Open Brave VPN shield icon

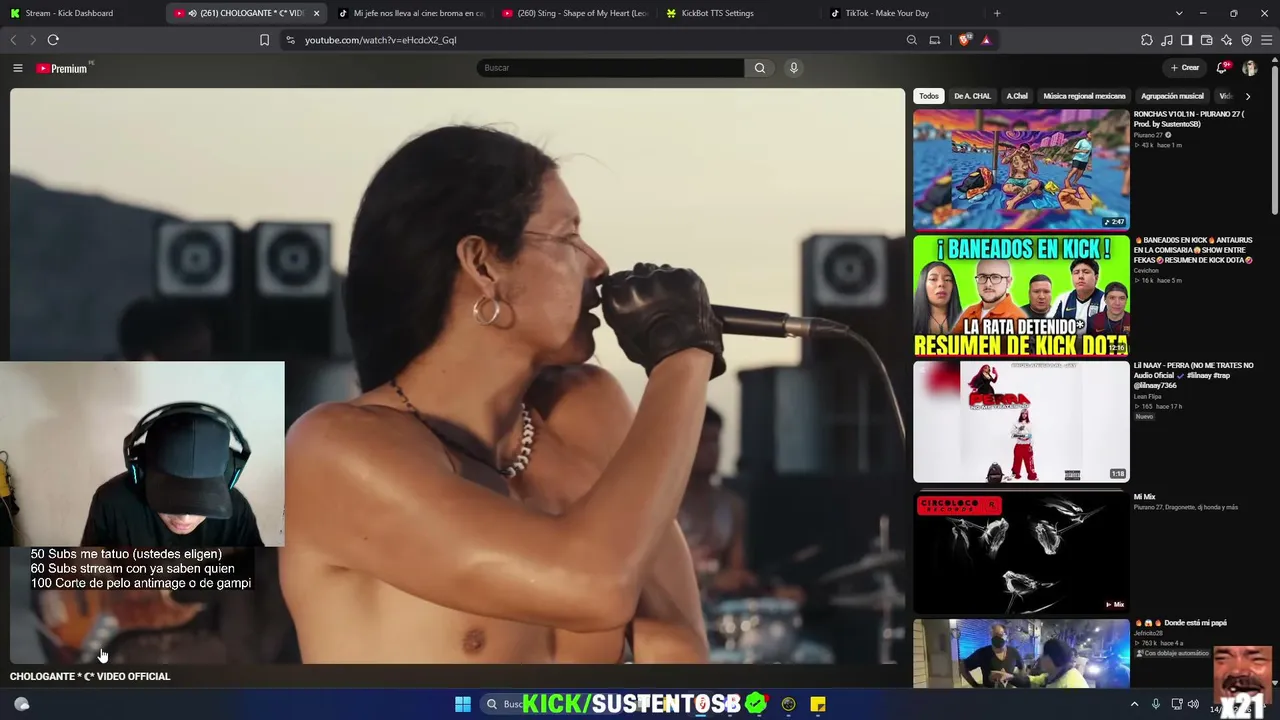1247,40
